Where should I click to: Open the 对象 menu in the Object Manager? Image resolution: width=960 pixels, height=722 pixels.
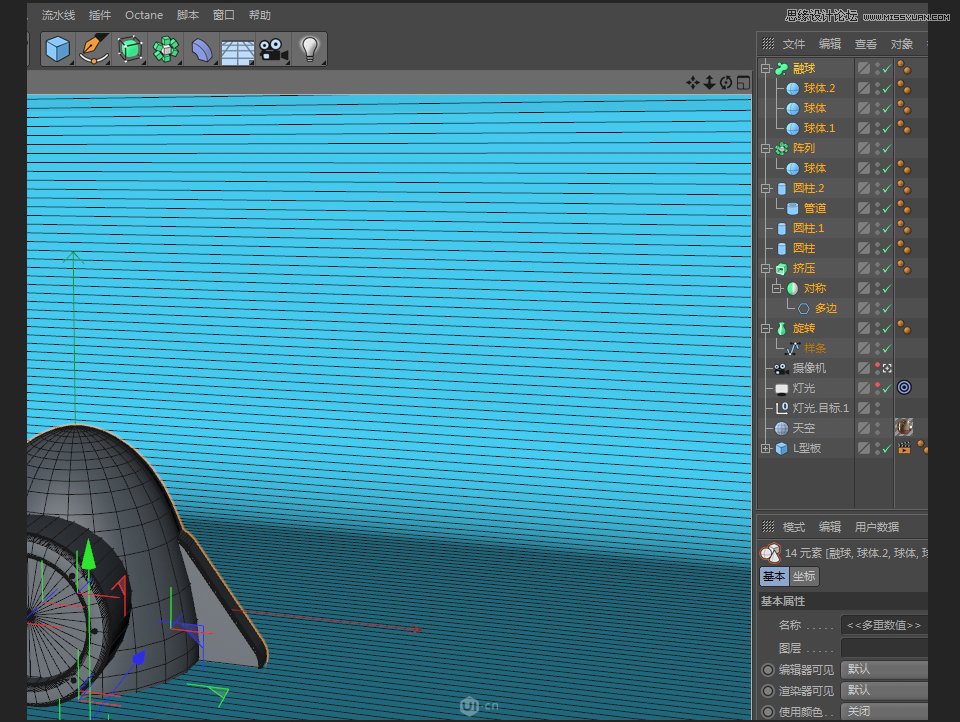tap(903, 43)
